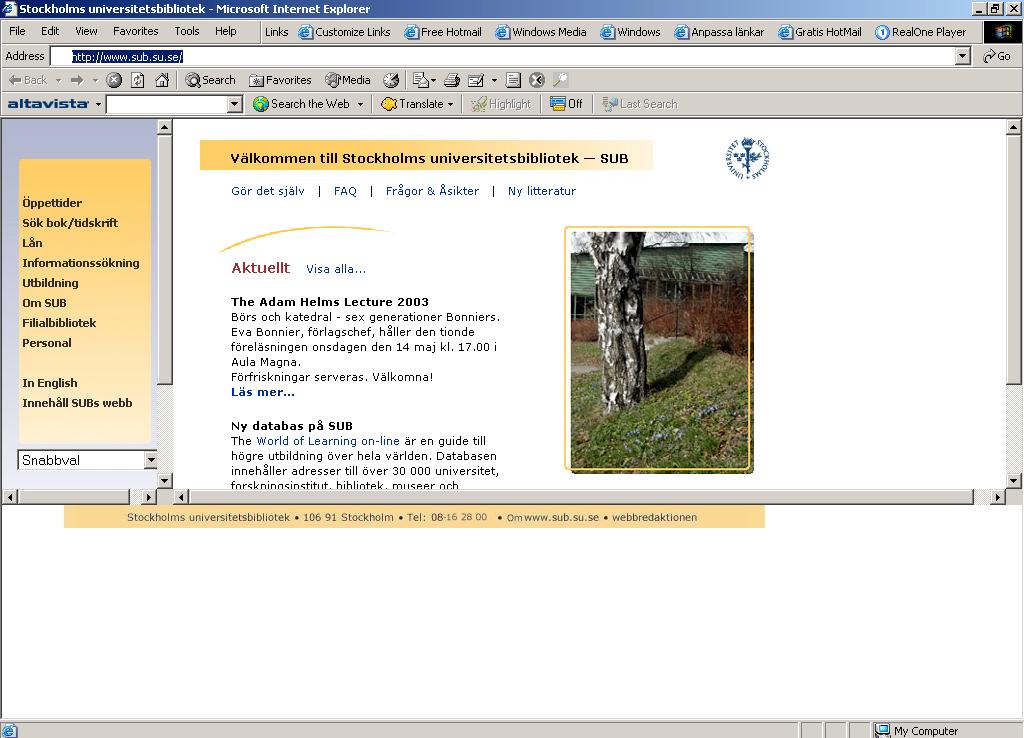The width and height of the screenshot is (1024, 738).
Task: Click the Stockholm University seal logo
Action: pyautogui.click(x=748, y=158)
